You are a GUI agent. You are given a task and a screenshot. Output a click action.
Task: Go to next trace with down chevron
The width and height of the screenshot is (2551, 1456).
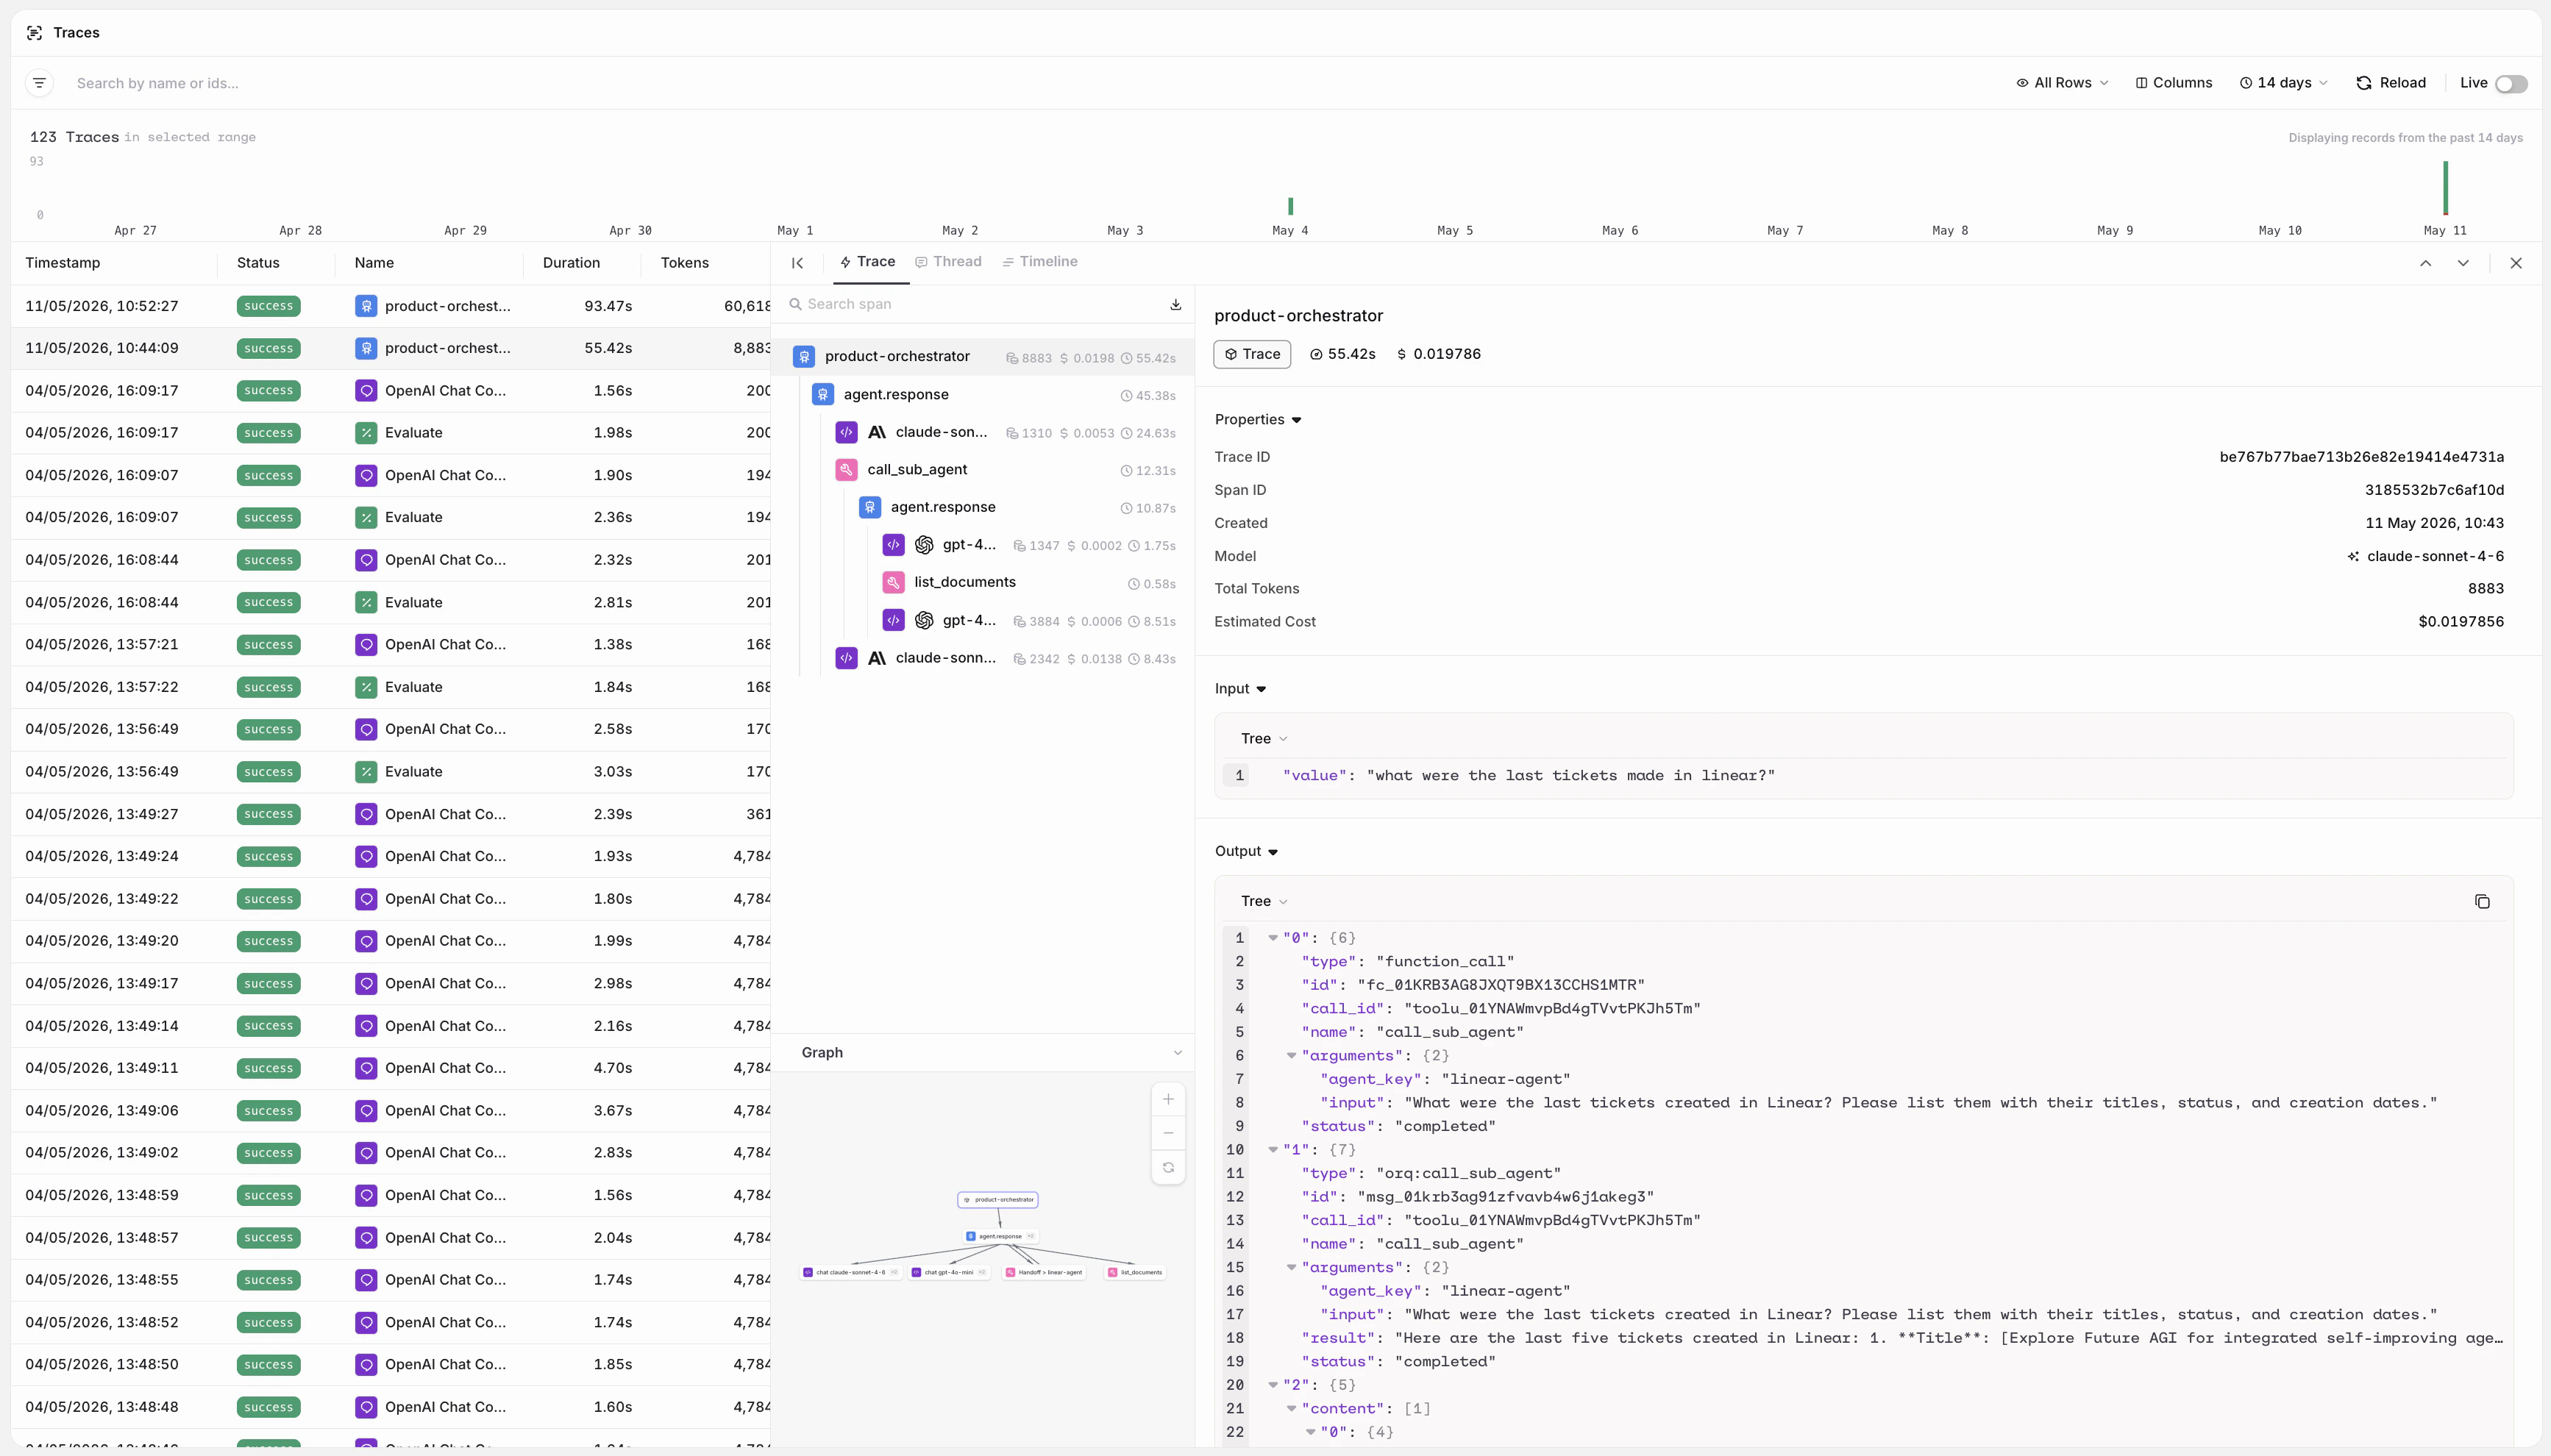(2463, 263)
